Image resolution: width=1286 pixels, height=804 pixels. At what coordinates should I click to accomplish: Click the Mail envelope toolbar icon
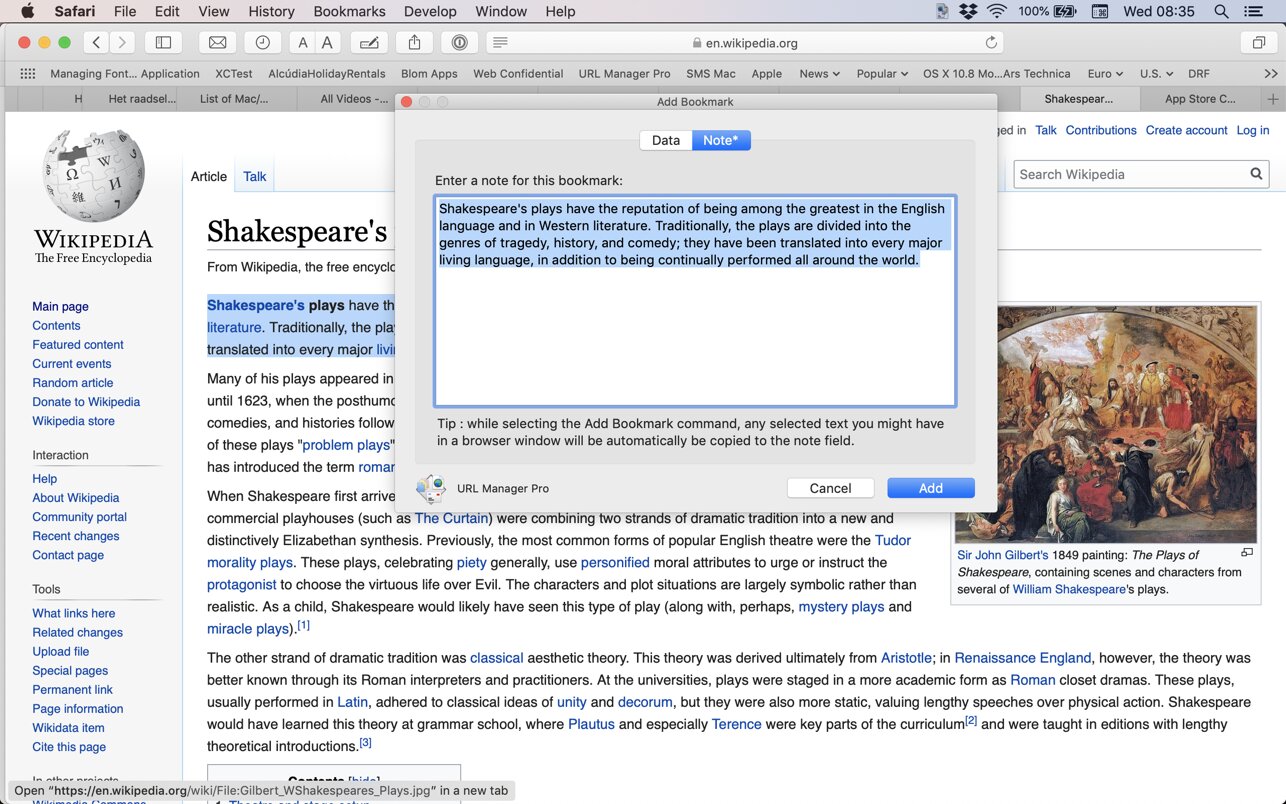pos(217,43)
